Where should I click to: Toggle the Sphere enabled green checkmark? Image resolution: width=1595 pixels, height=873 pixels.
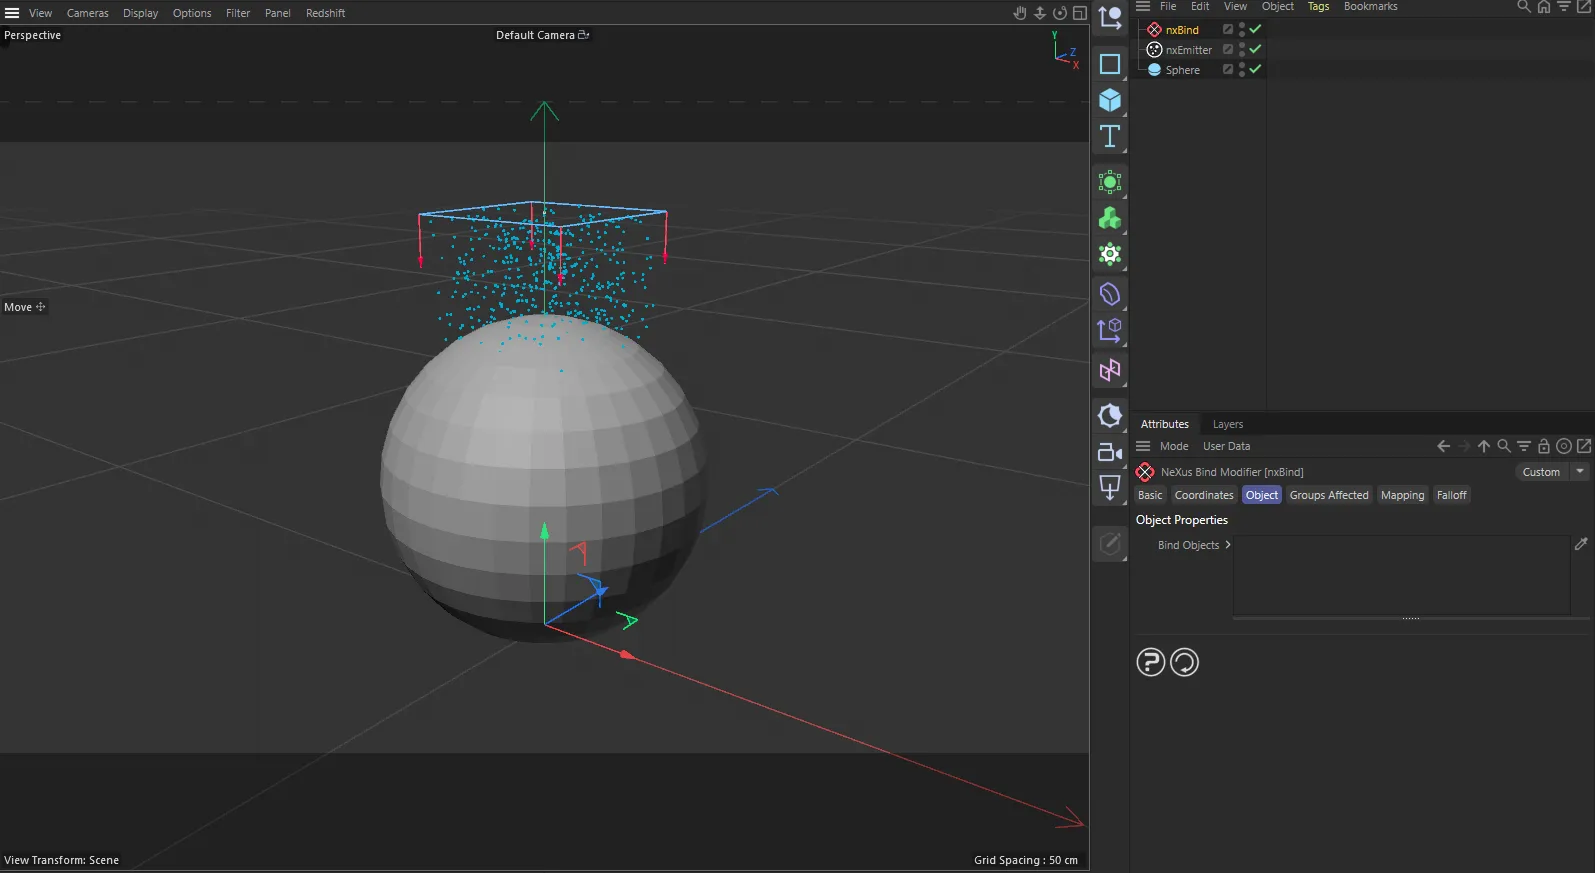(1255, 69)
